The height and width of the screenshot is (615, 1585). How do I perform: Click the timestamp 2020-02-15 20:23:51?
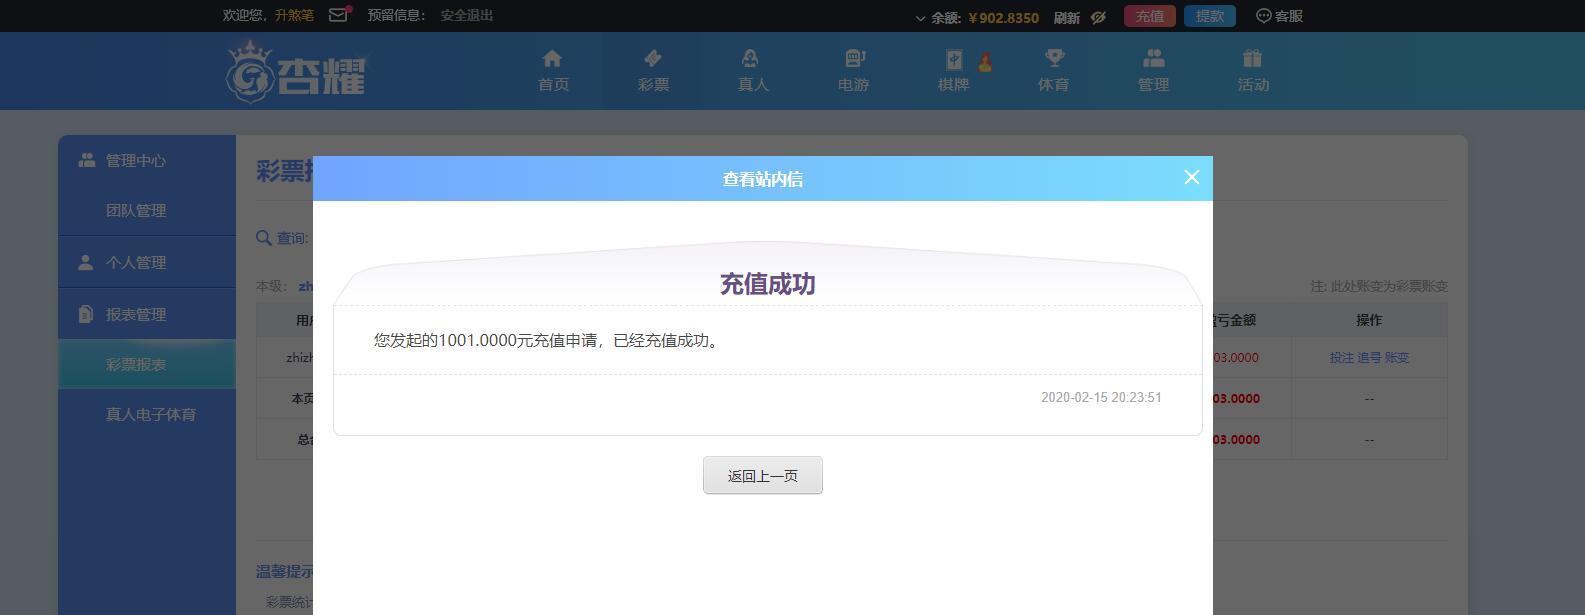tap(1101, 397)
